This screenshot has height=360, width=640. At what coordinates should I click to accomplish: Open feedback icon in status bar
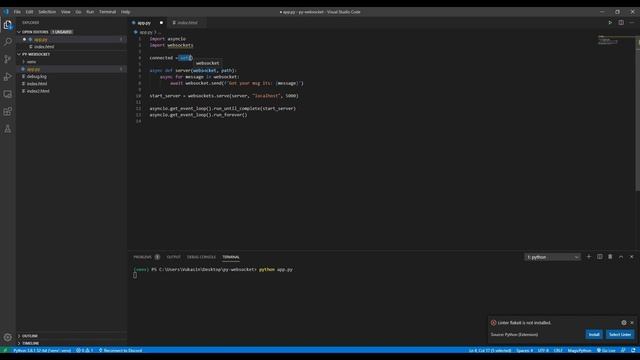click(x=623, y=350)
